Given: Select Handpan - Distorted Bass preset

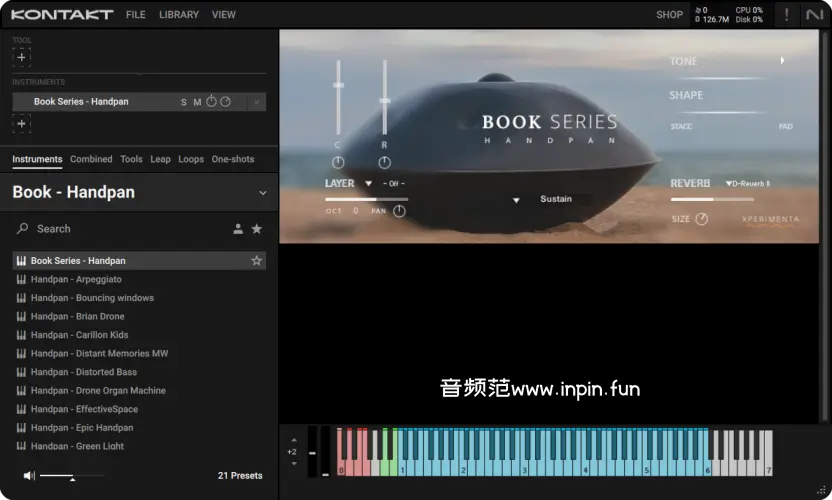Looking at the screenshot, I should point(139,372).
